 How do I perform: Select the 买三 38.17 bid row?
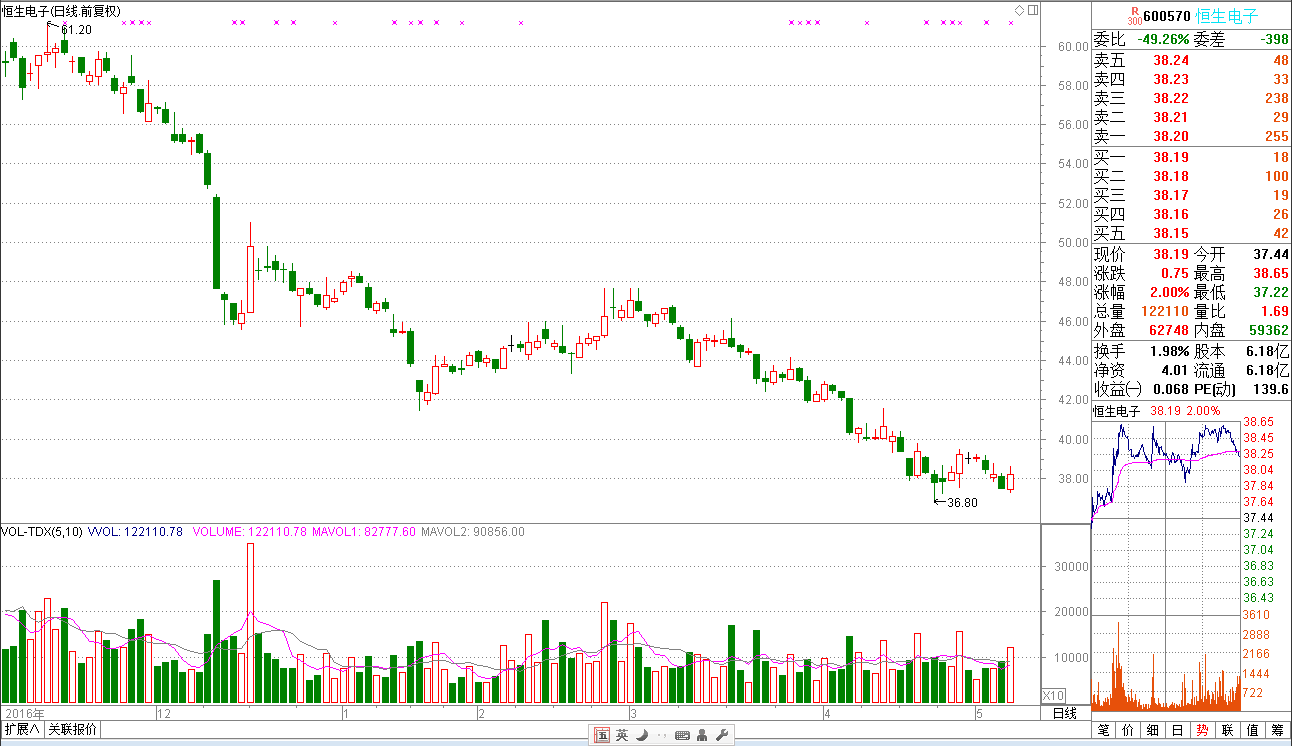(x=1191, y=195)
